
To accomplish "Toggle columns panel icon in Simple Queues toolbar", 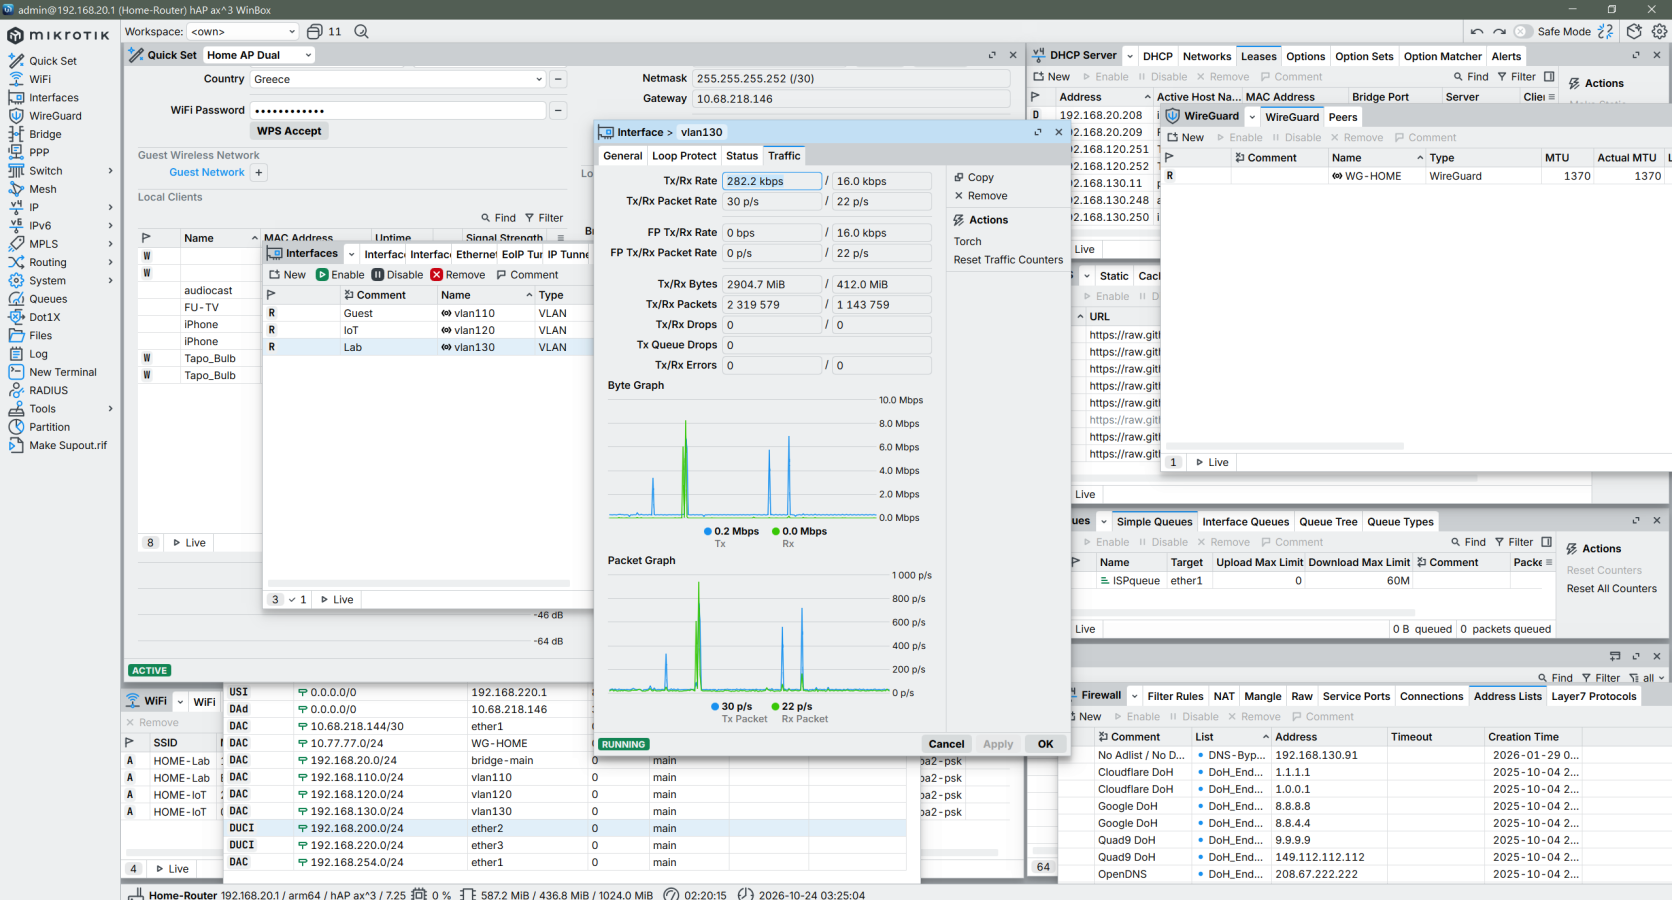I will [1546, 542].
